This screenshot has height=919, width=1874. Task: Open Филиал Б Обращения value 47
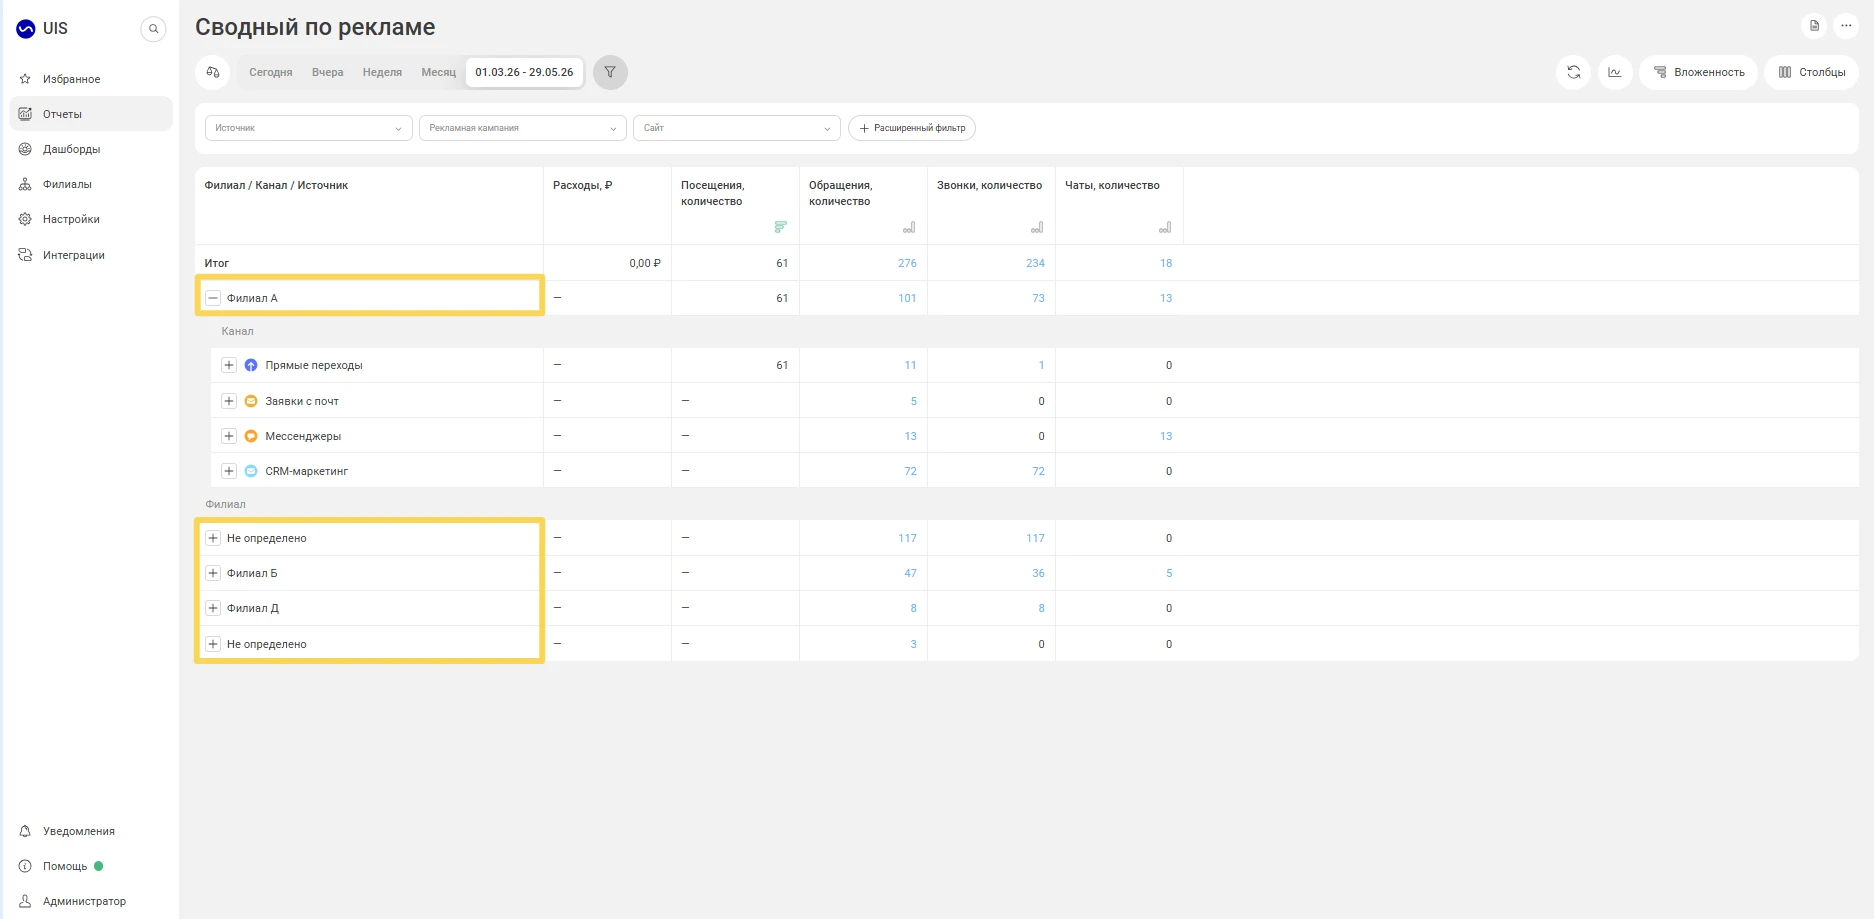(910, 573)
